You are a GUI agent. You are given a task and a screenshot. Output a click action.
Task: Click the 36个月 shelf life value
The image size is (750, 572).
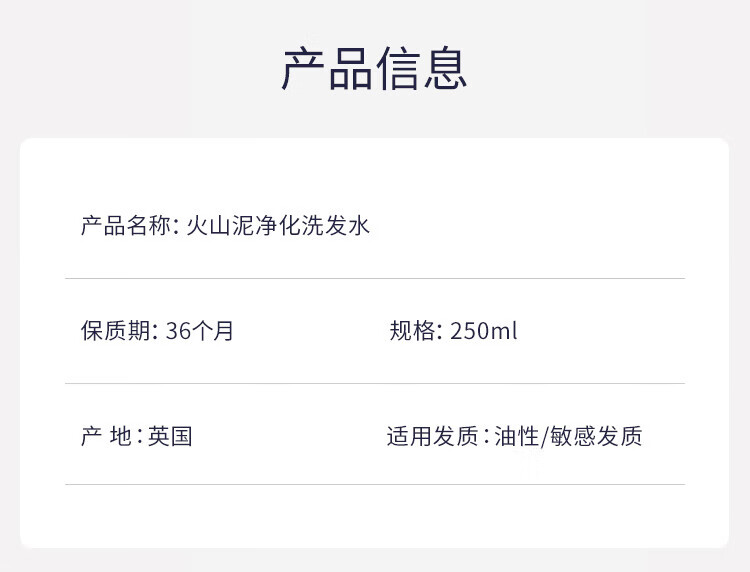point(200,330)
